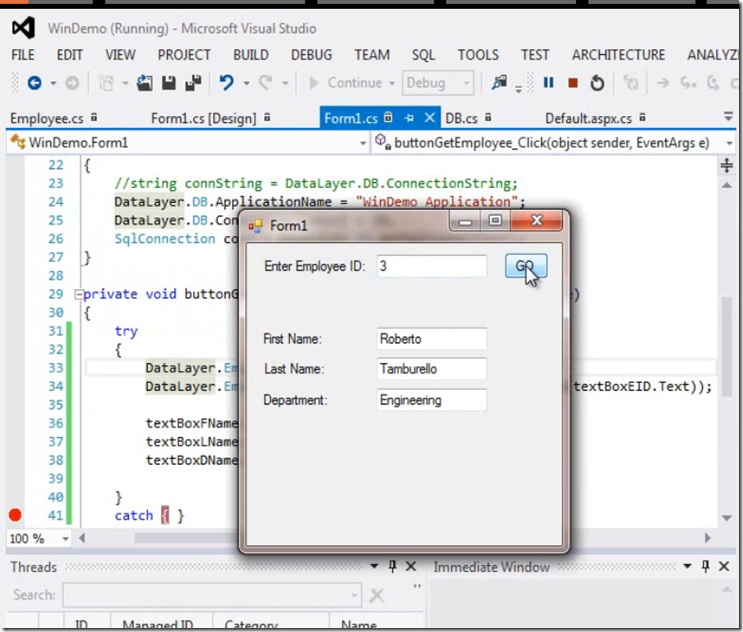Click the GO button in Form1
Viewport: 743px width, 632px height.
(526, 266)
